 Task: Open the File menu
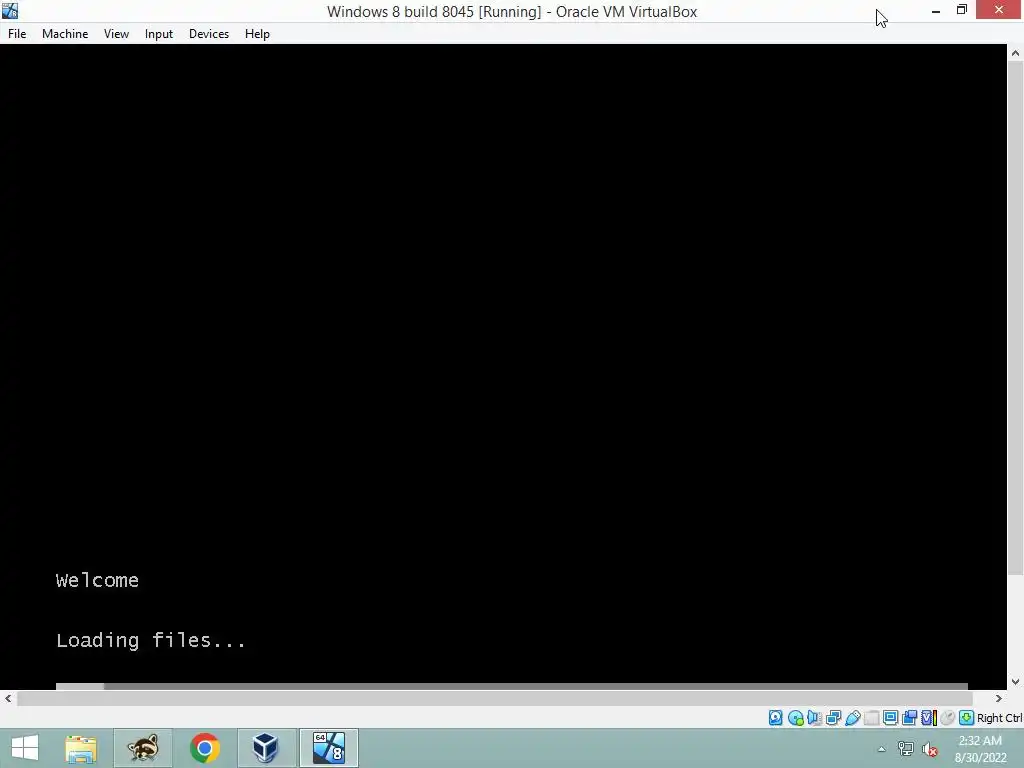click(x=17, y=34)
